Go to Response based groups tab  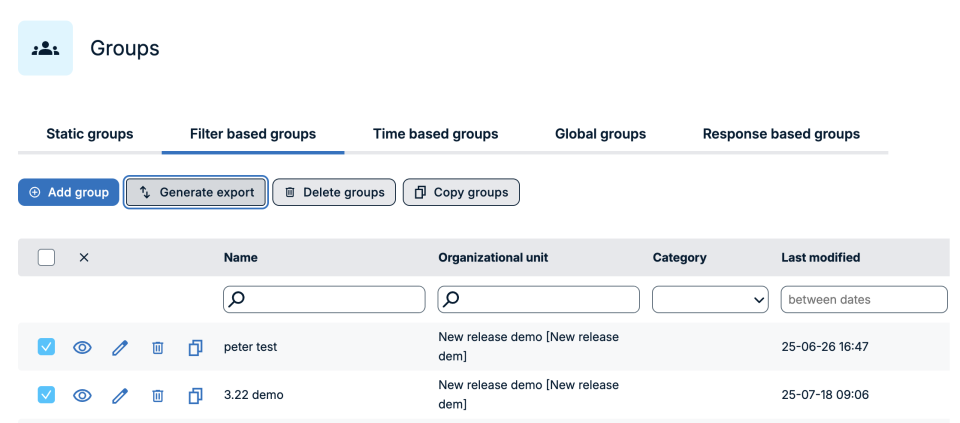tap(781, 134)
